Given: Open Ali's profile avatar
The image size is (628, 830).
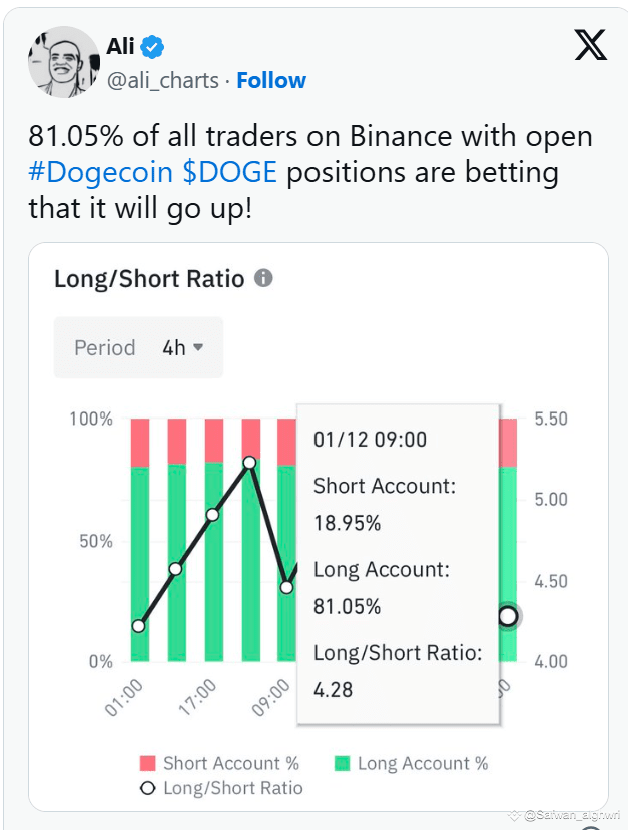Looking at the screenshot, I should pyautogui.click(x=64, y=62).
